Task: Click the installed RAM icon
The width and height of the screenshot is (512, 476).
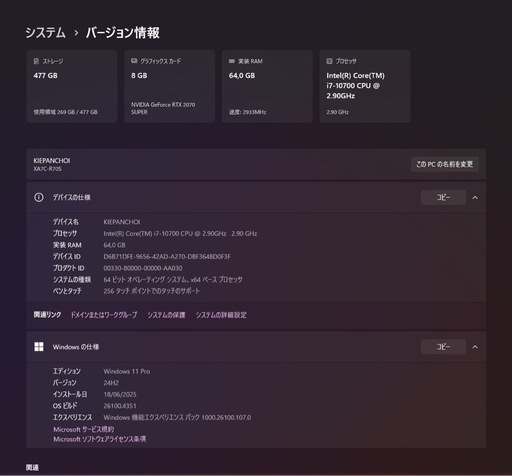Action: pos(232,61)
